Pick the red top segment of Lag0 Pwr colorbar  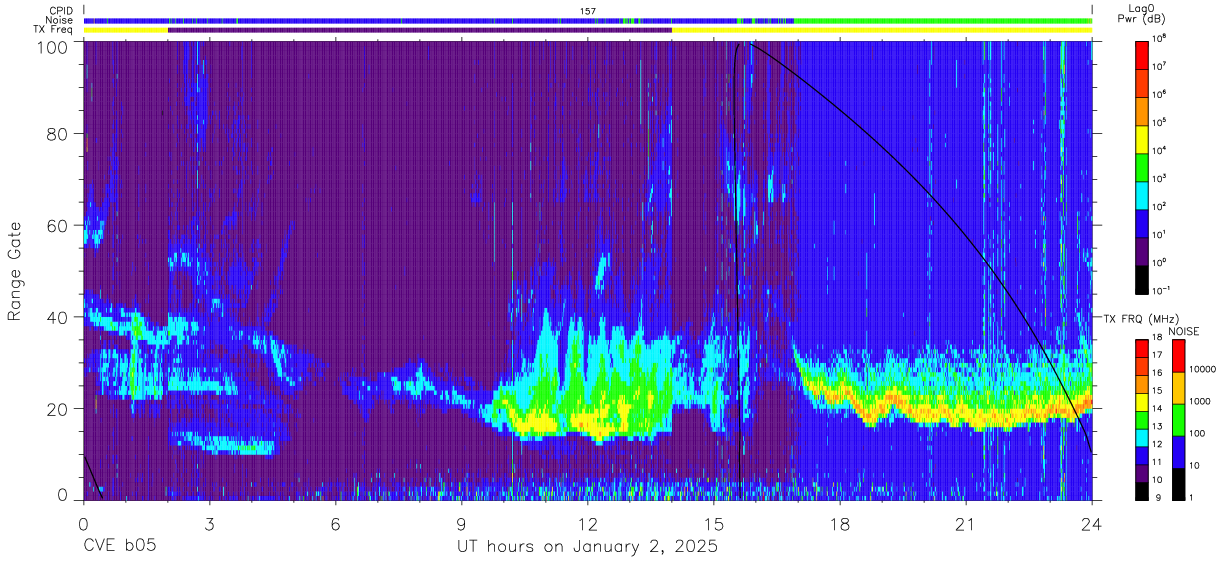(x=1142, y=54)
